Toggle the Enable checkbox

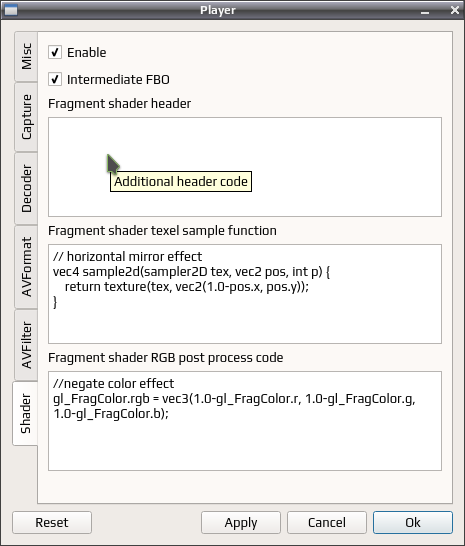[55, 53]
